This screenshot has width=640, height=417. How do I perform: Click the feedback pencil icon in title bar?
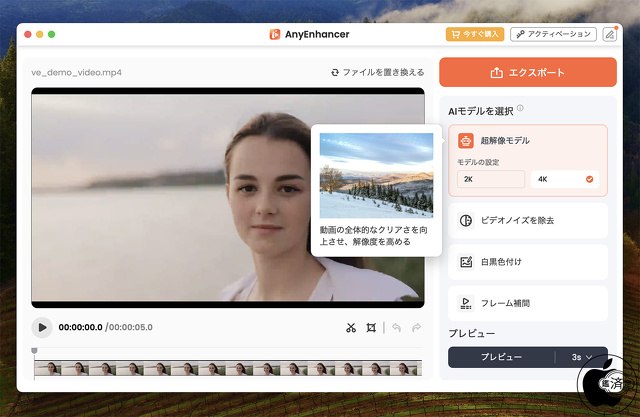[610, 34]
